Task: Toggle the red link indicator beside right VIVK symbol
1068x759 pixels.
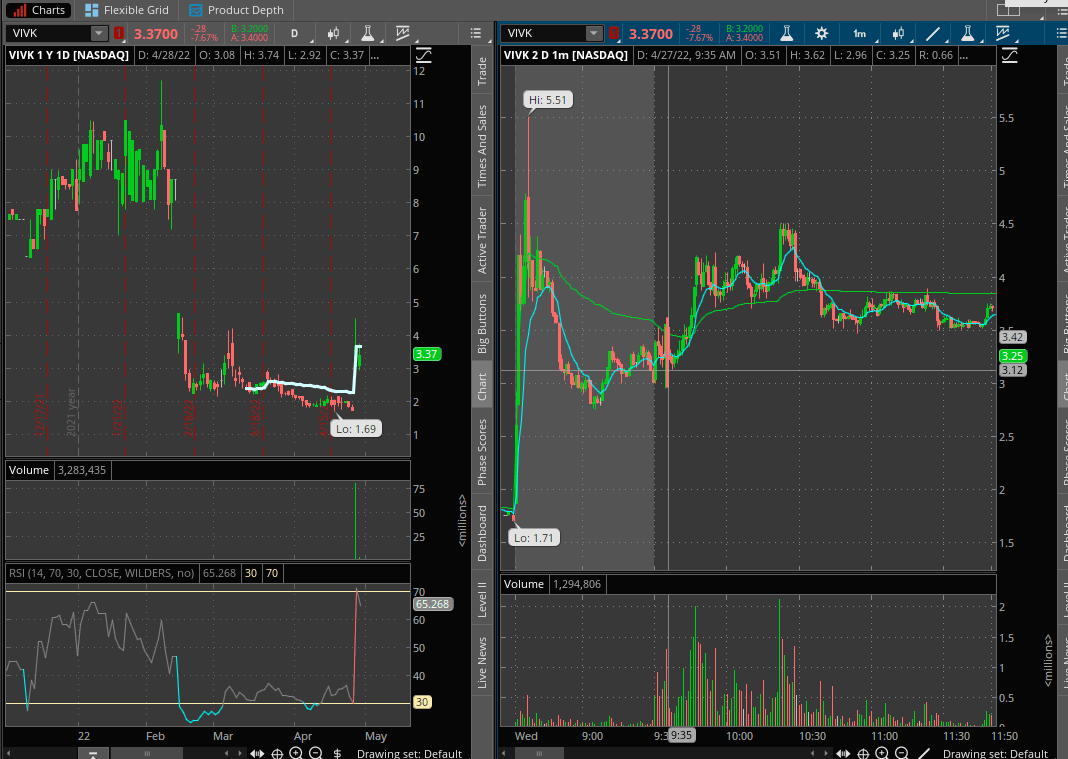Action: [614, 34]
